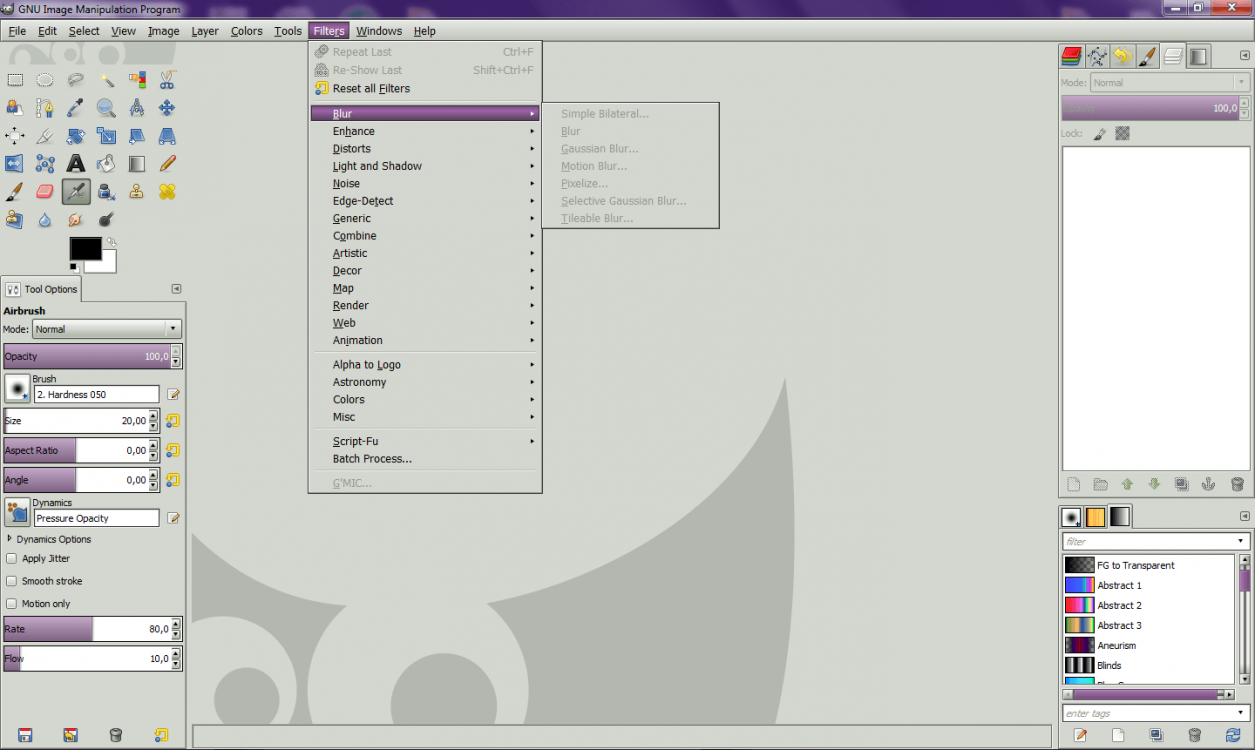This screenshot has width=1255, height=750.
Task: Open the Layers dock tab menu arrow
Action: click(x=1244, y=56)
